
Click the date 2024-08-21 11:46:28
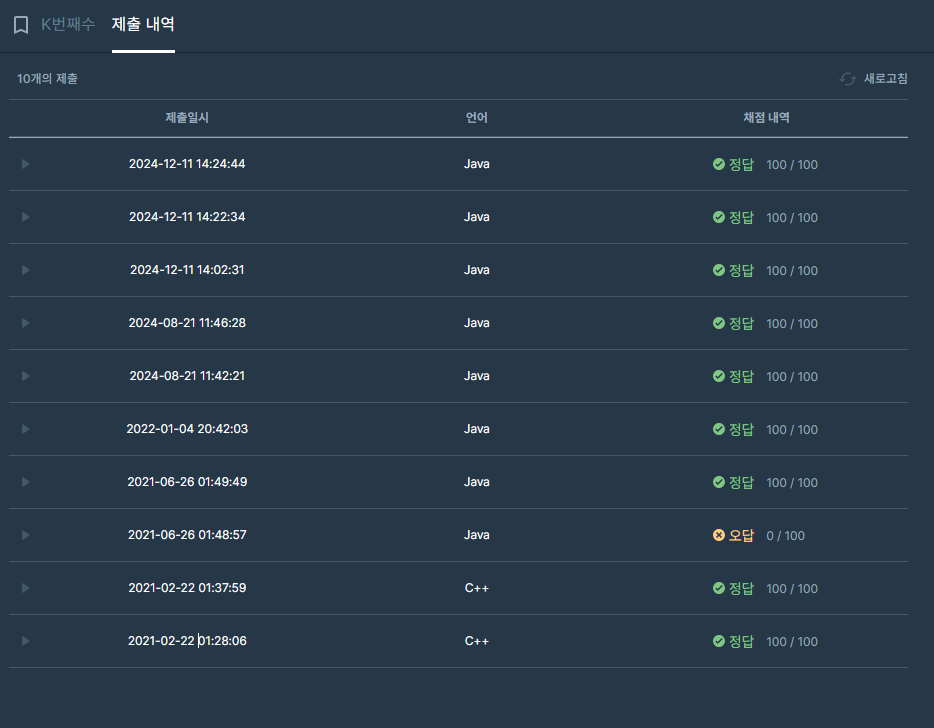[187, 323]
